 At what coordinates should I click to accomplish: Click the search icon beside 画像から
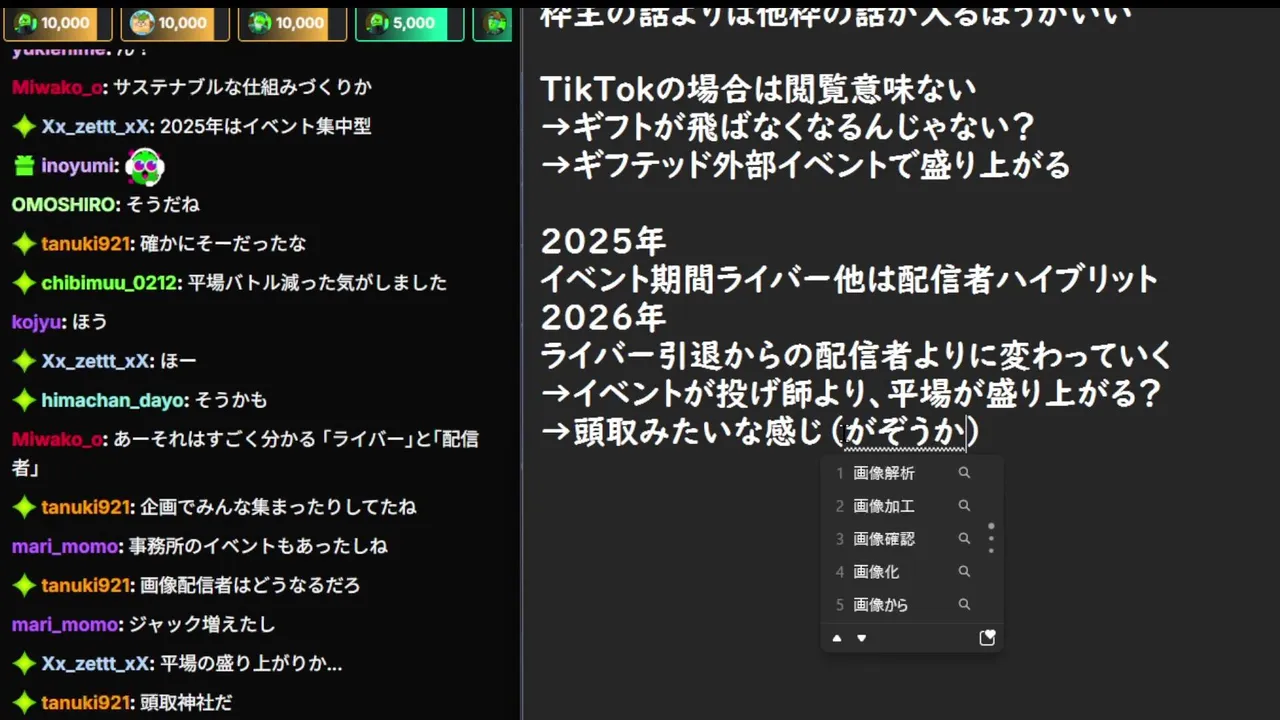(964, 605)
